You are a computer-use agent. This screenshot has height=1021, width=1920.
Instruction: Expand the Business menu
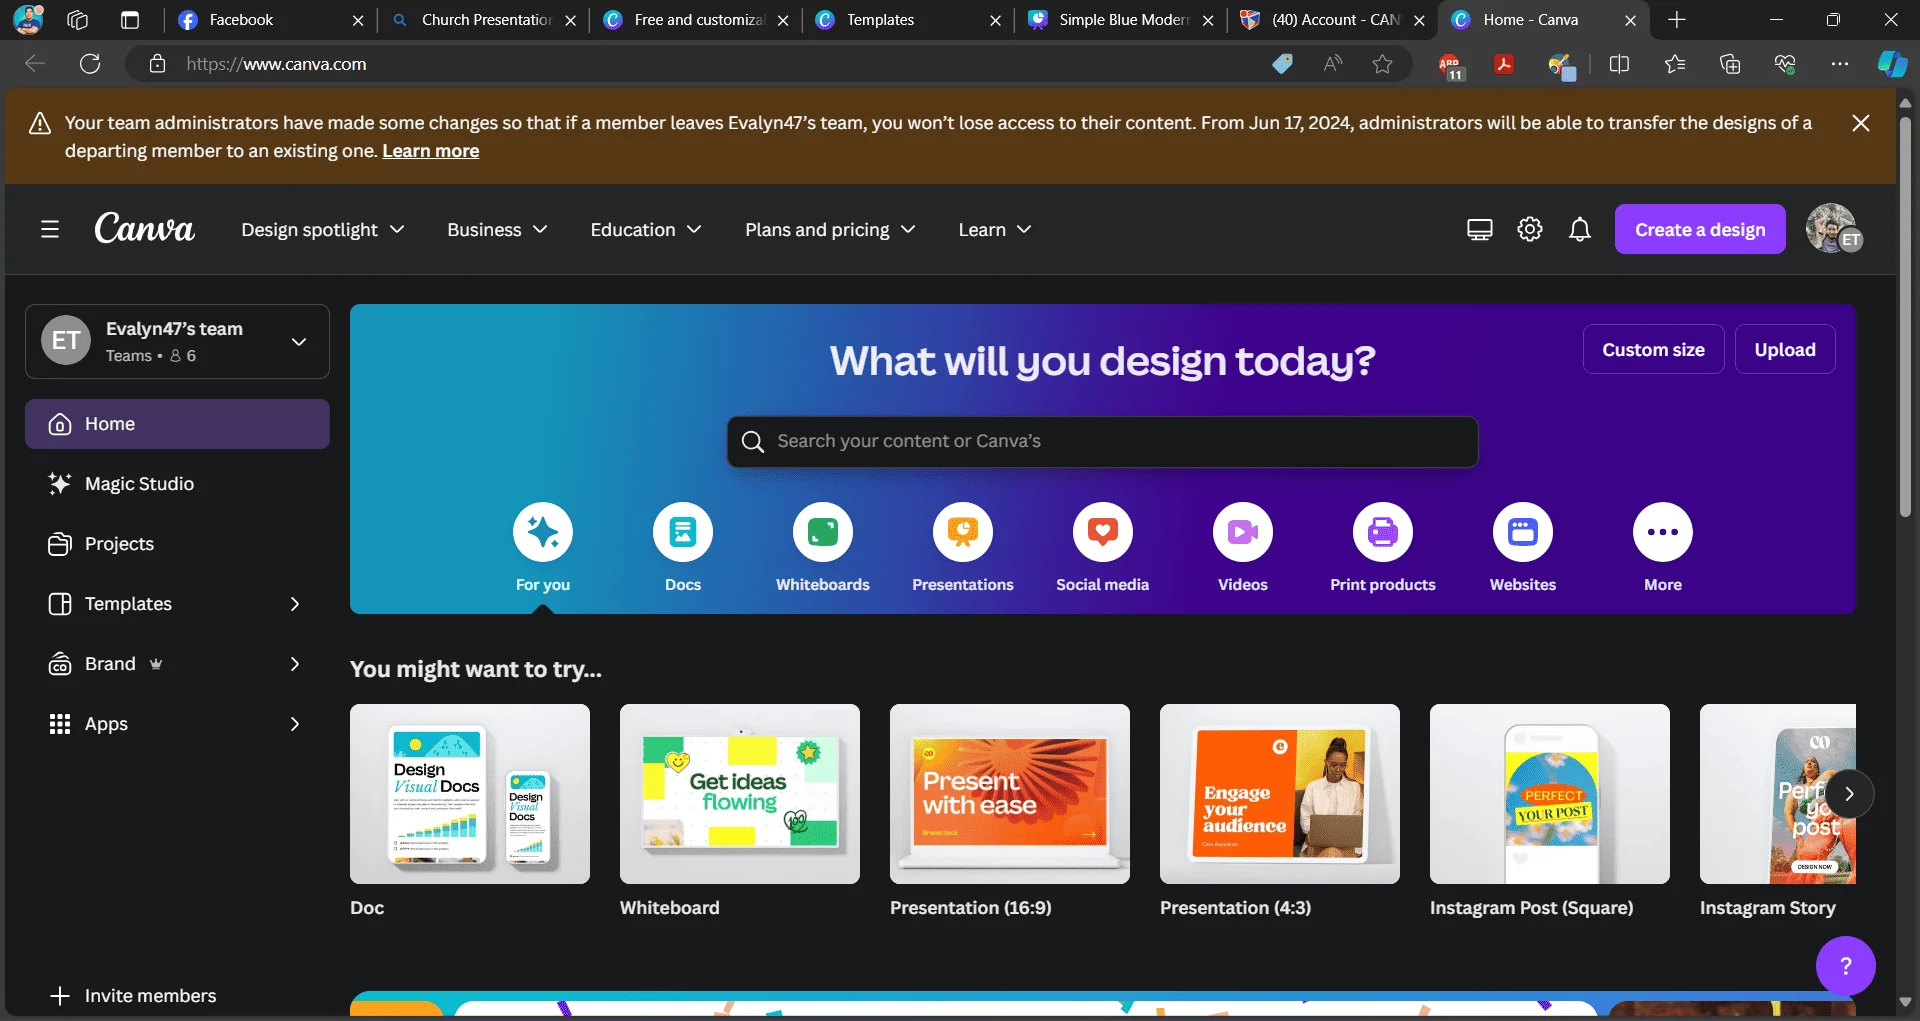click(x=497, y=230)
